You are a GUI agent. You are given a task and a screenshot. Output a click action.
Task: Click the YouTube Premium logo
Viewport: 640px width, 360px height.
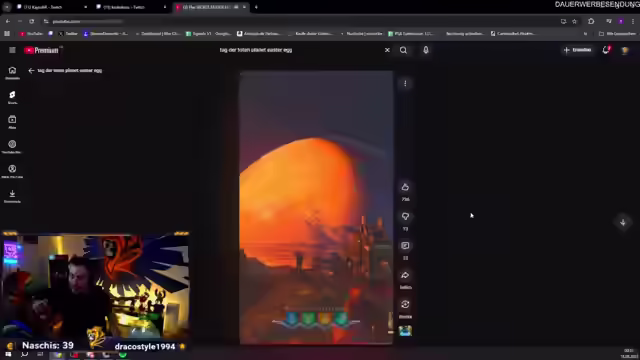tap(42, 50)
